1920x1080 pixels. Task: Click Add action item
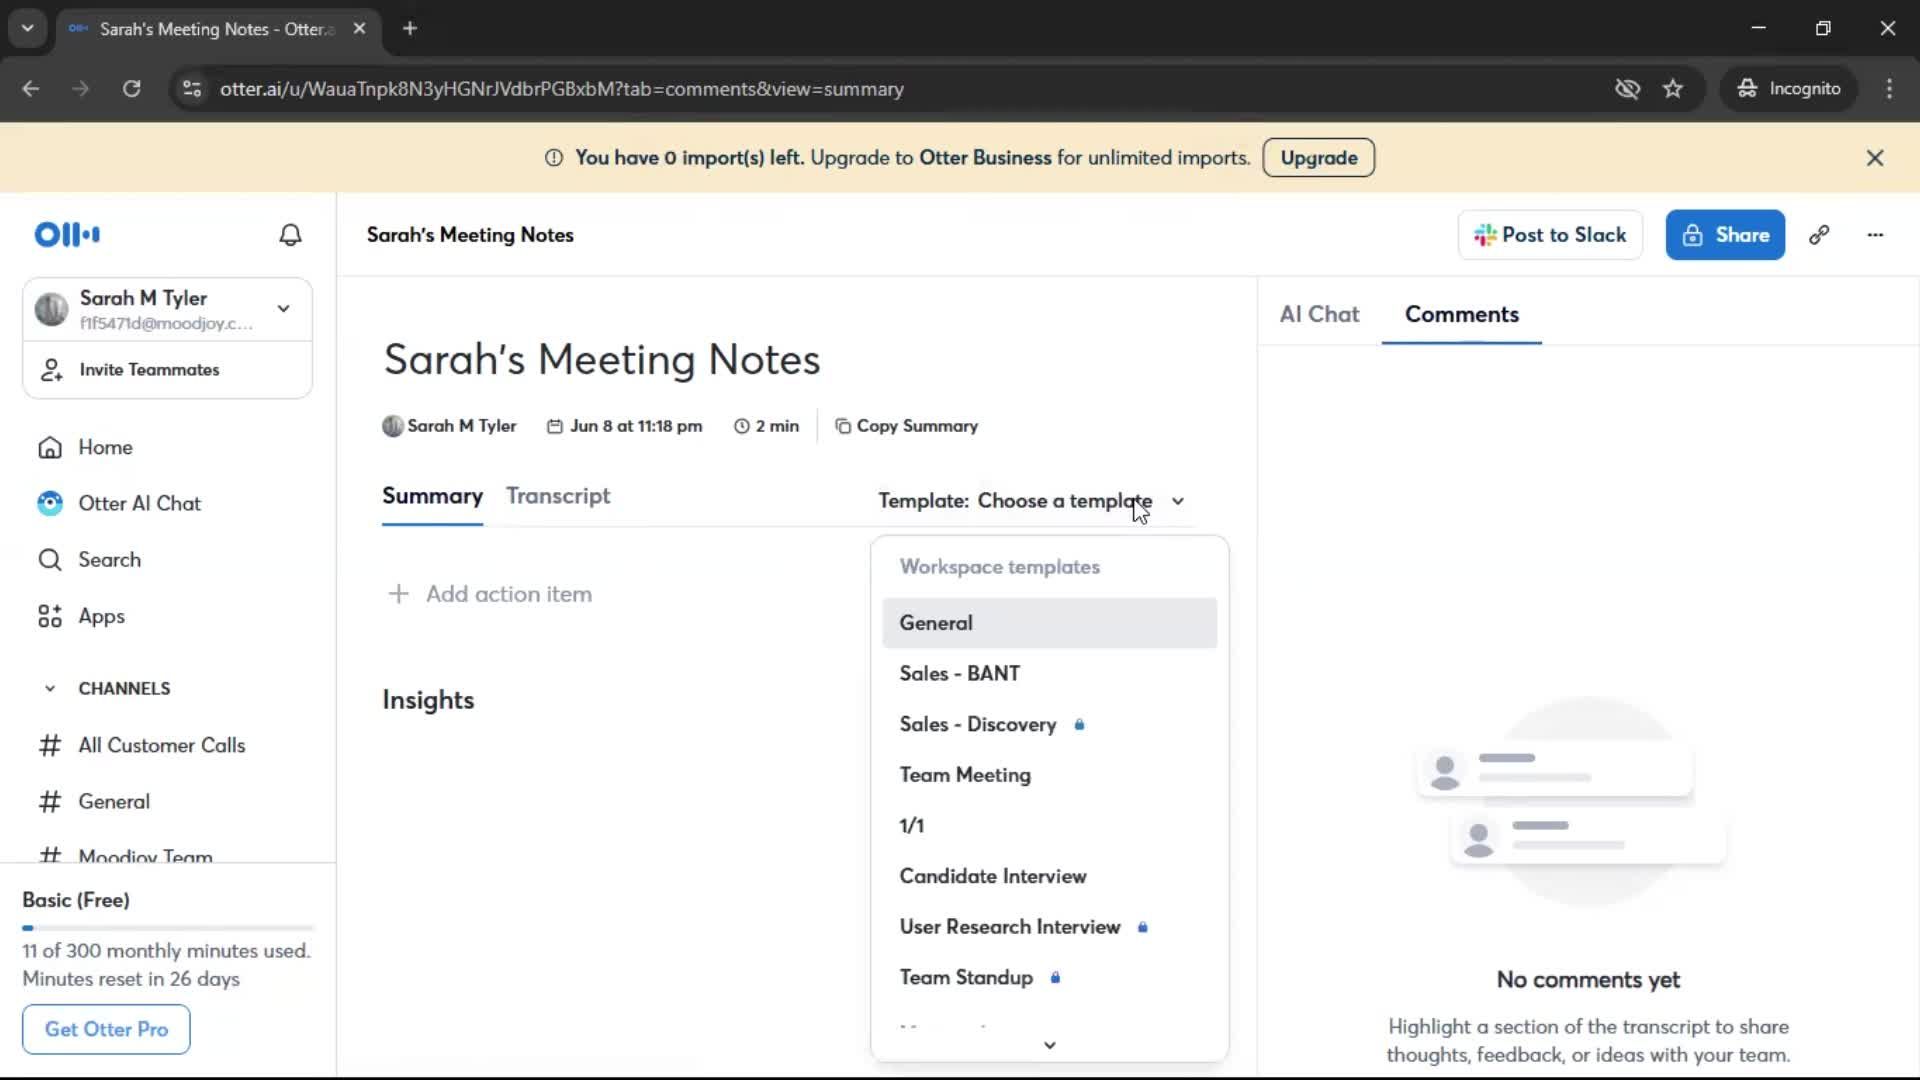[490, 594]
